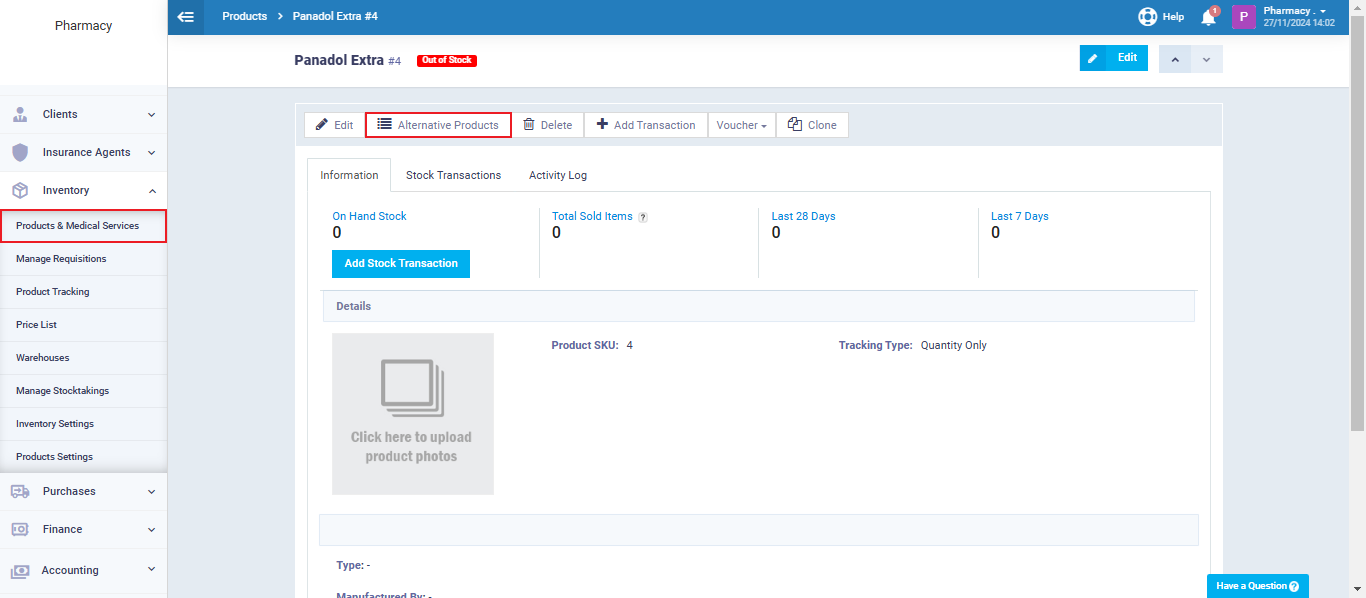The width and height of the screenshot is (1366, 598).
Task: Open Manage Stocktakings
Action: click(83, 391)
